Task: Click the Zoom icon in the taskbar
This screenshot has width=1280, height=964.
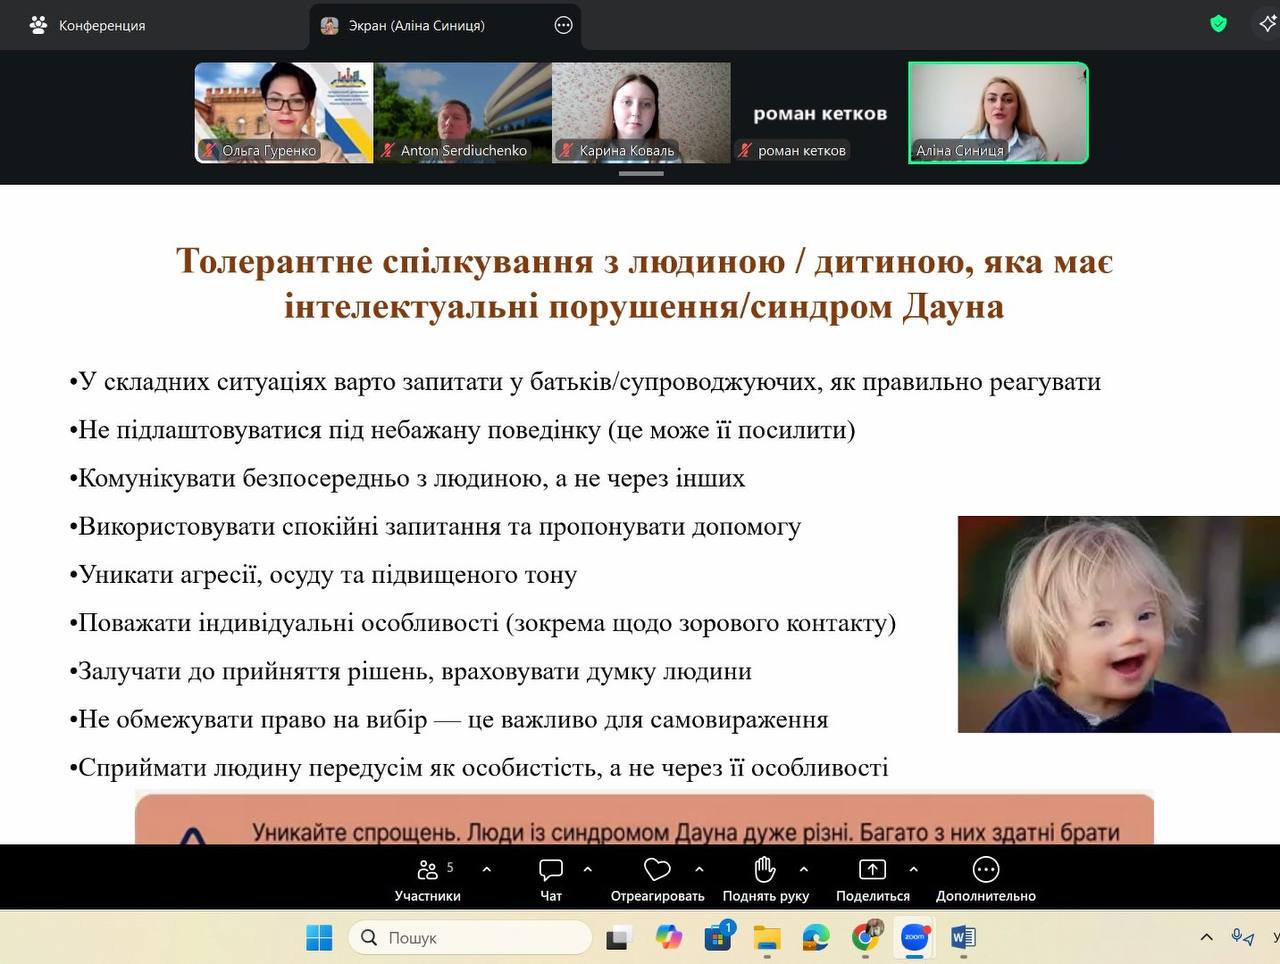Action: (x=914, y=938)
